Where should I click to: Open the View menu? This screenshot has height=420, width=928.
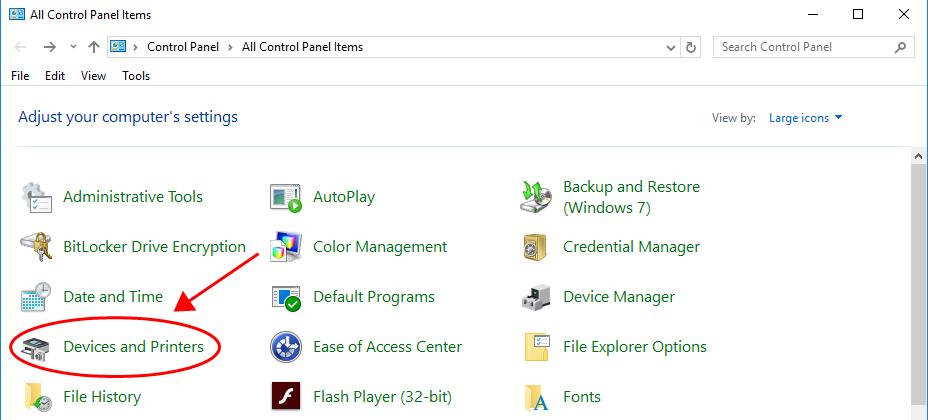[x=94, y=76]
